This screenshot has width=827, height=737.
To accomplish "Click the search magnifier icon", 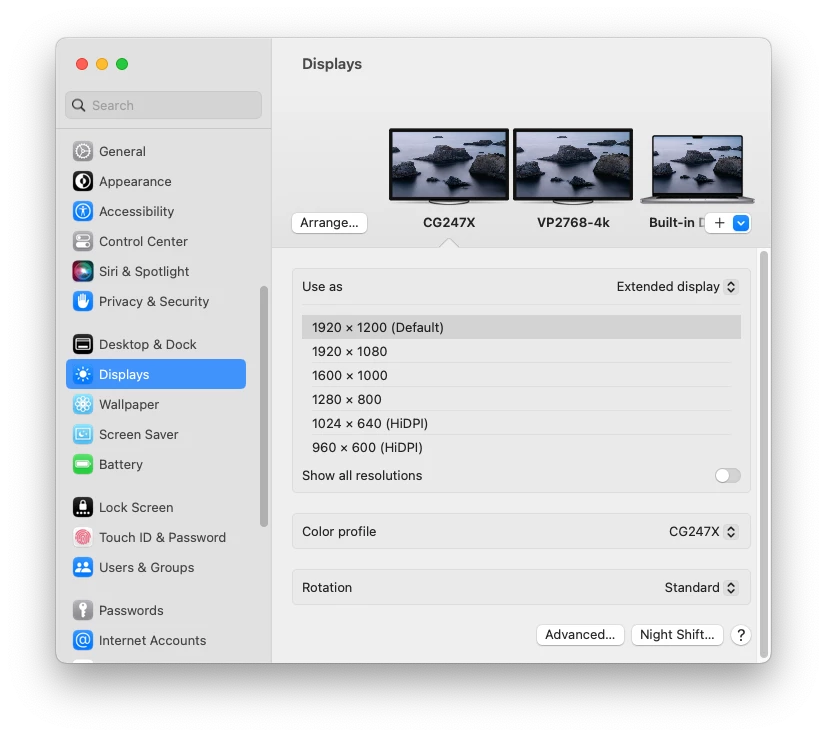I will (x=79, y=106).
